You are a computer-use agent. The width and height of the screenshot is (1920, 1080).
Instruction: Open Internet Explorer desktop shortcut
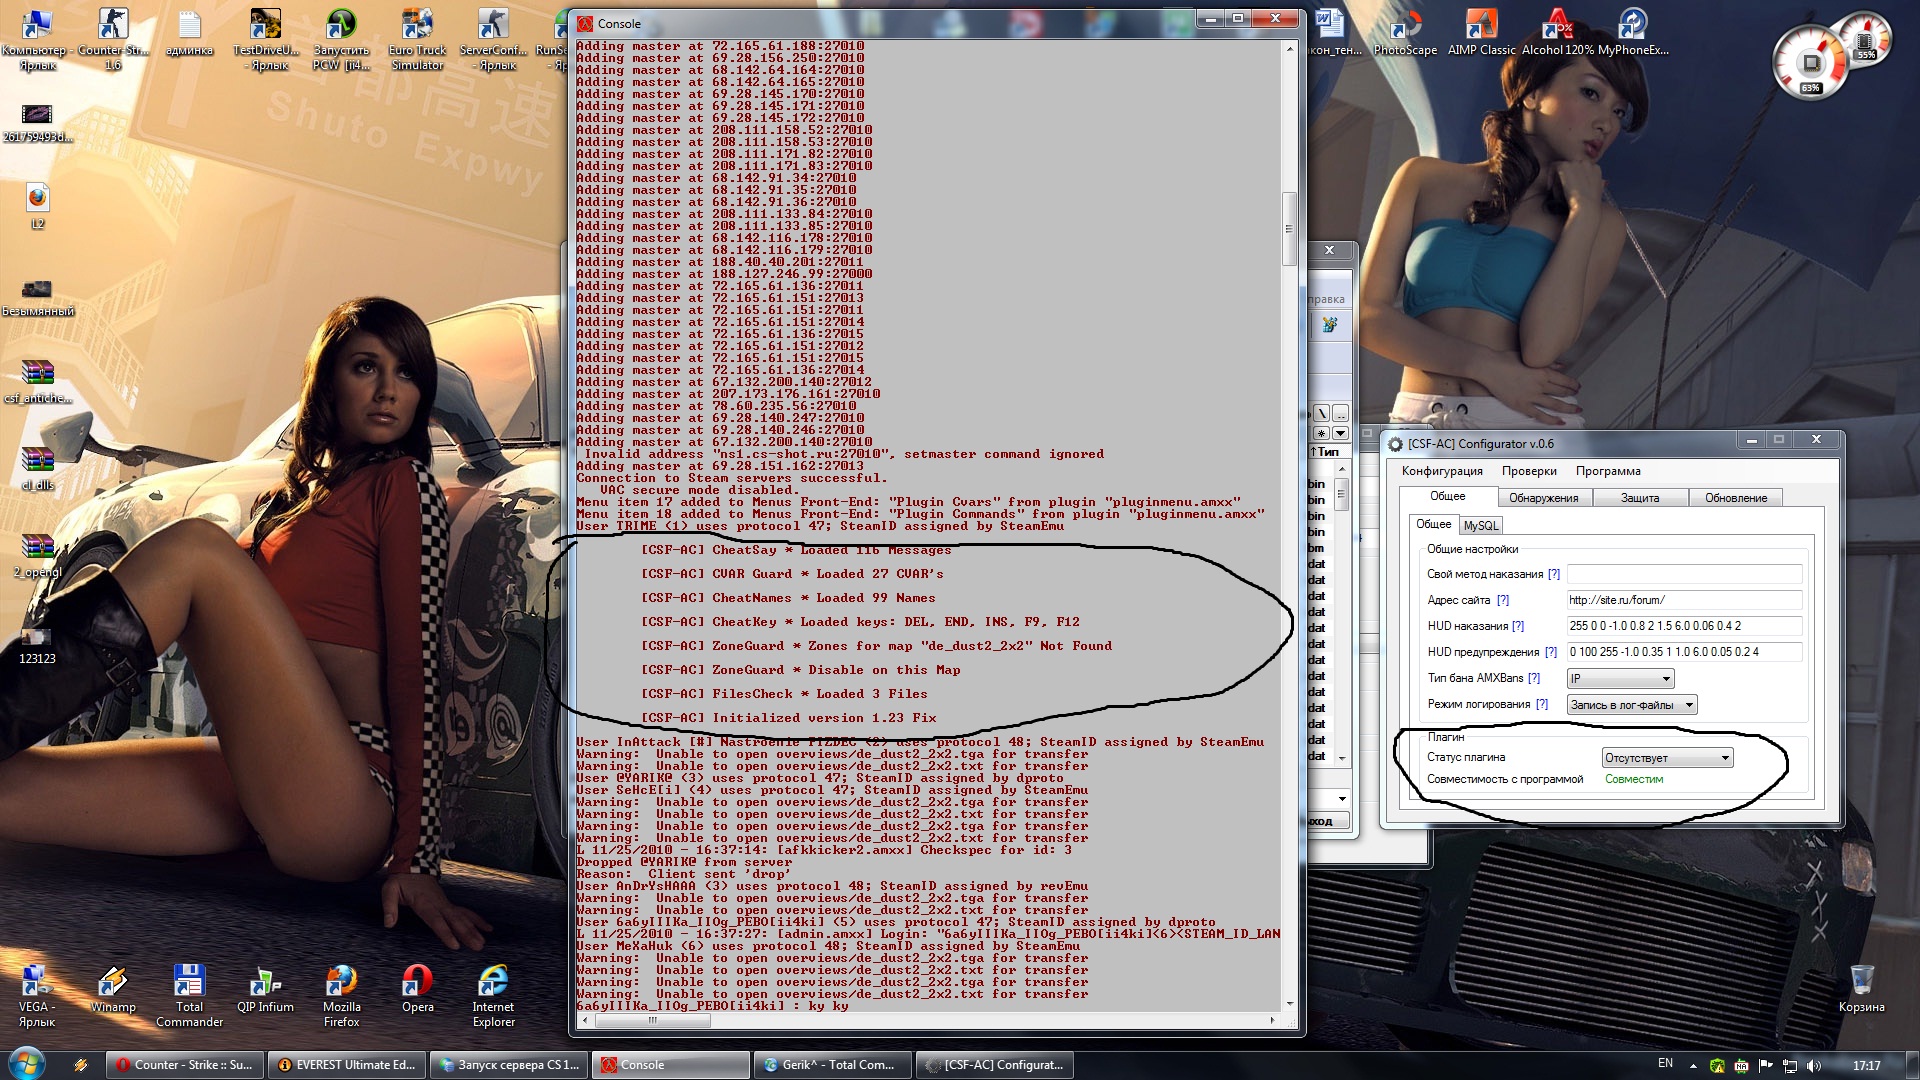click(x=493, y=996)
